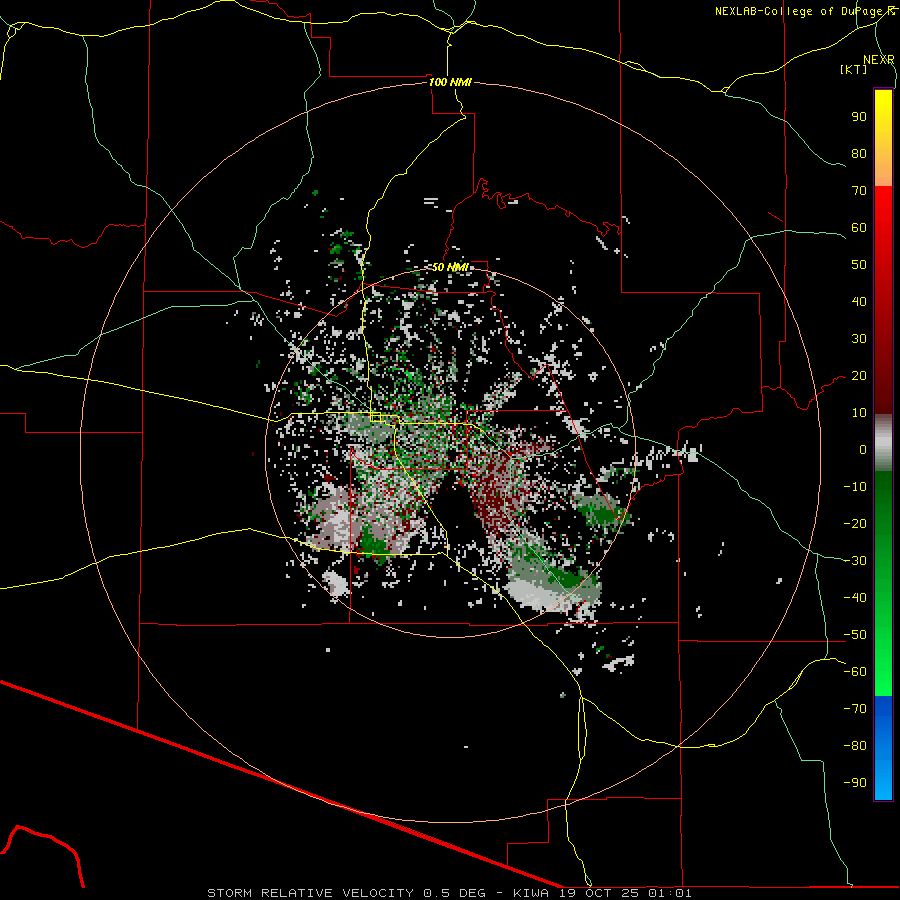The width and height of the screenshot is (900, 900).
Task: Select the positive 90 knot scale label
Action: [x=859, y=117]
